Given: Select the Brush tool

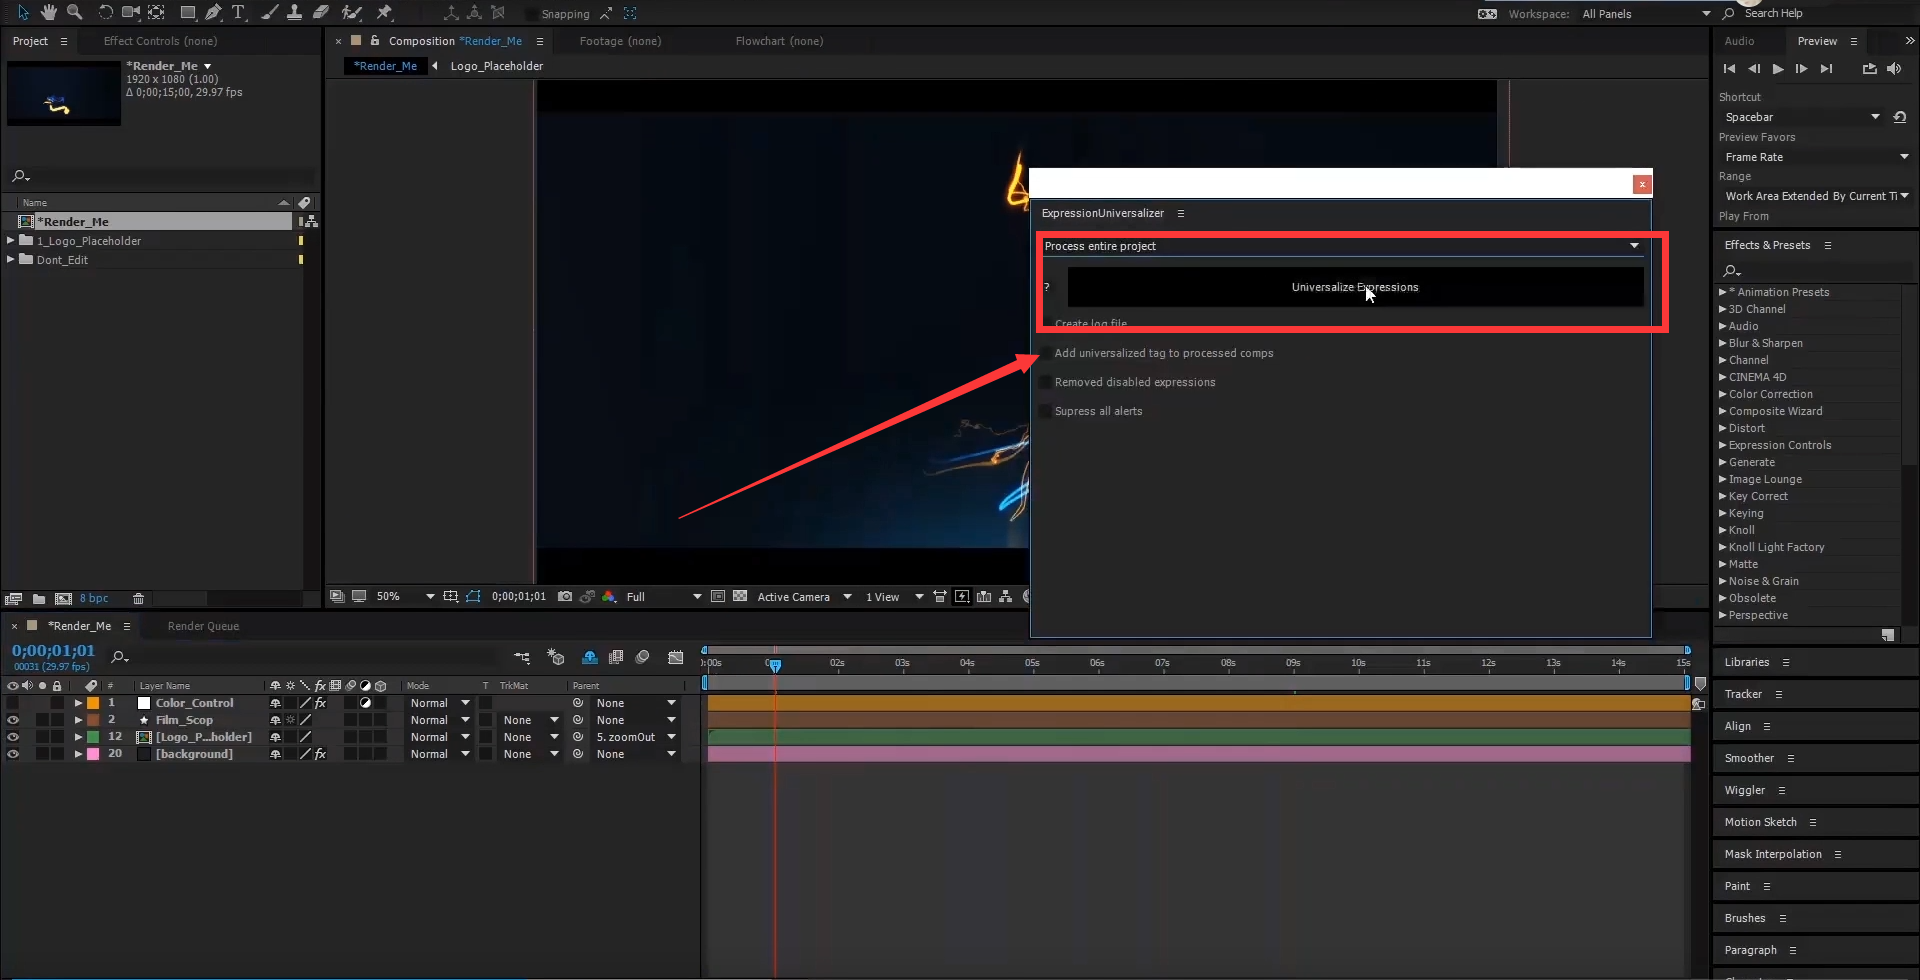Looking at the screenshot, I should coord(269,13).
